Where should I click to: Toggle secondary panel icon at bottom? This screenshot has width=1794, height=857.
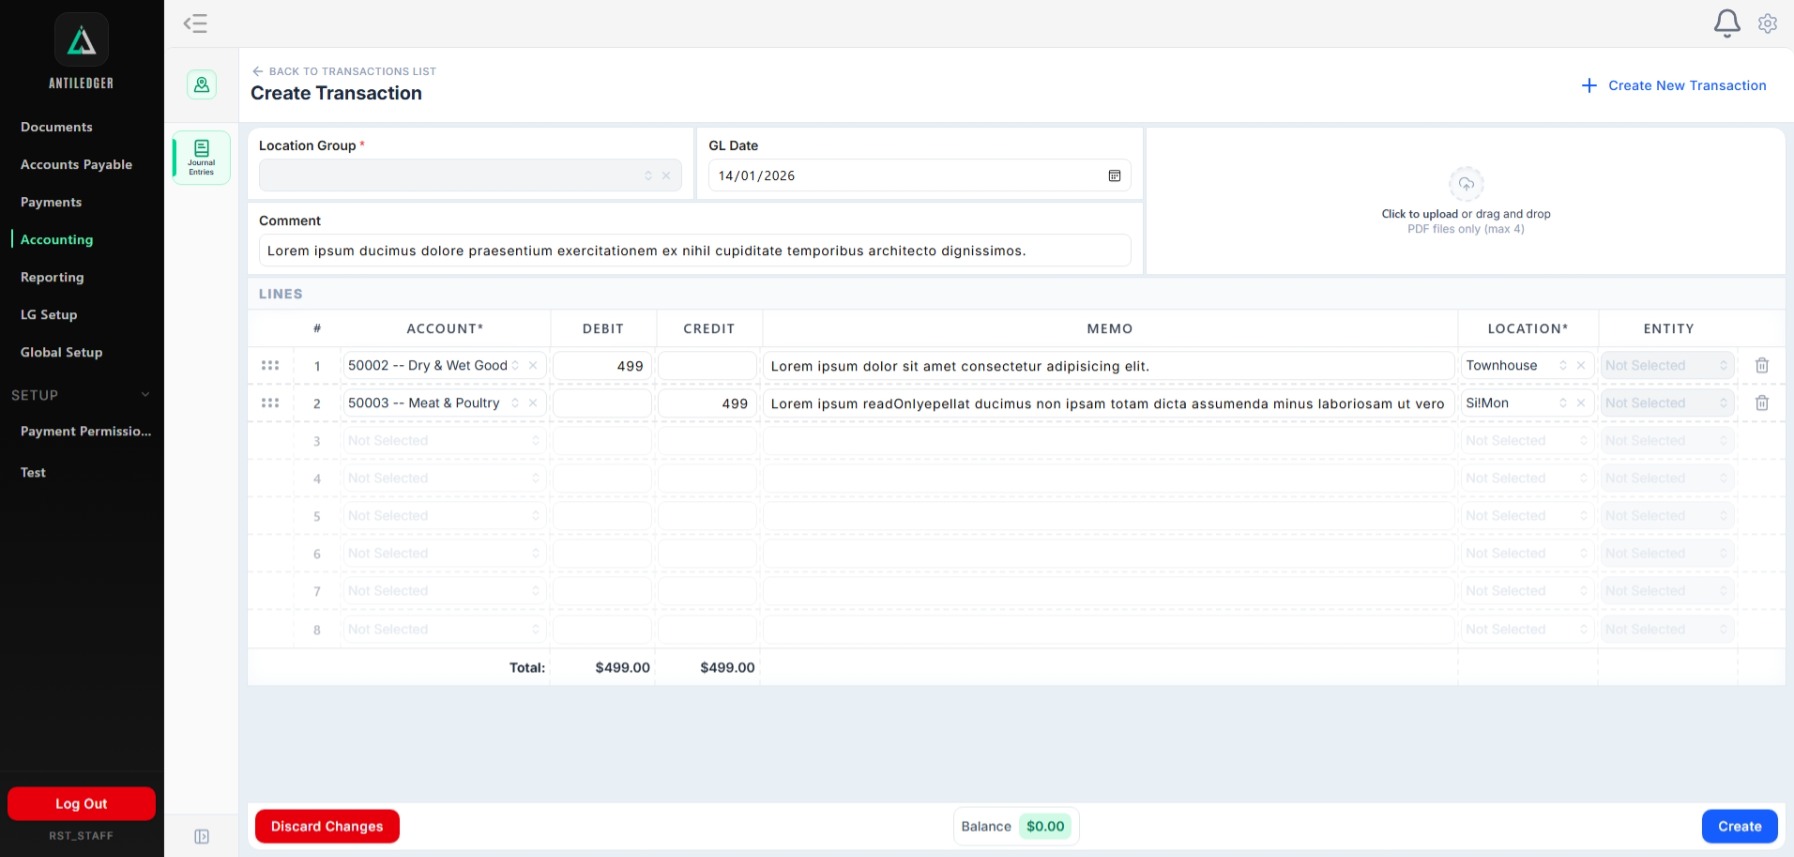point(202,837)
